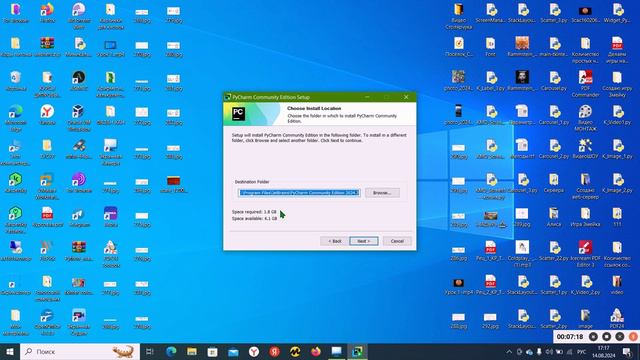The width and height of the screenshot is (640, 360).
Task: Select the Oracle VM VirtualBox shortcut
Action: (79, 118)
